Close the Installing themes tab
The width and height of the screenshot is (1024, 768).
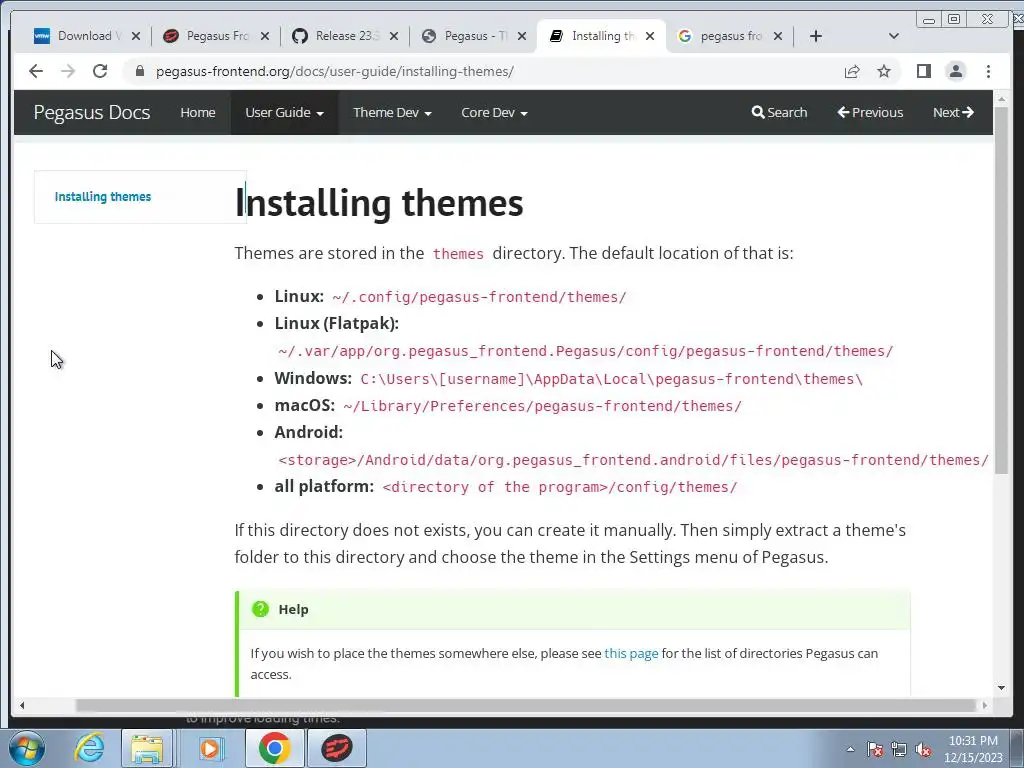(x=650, y=36)
